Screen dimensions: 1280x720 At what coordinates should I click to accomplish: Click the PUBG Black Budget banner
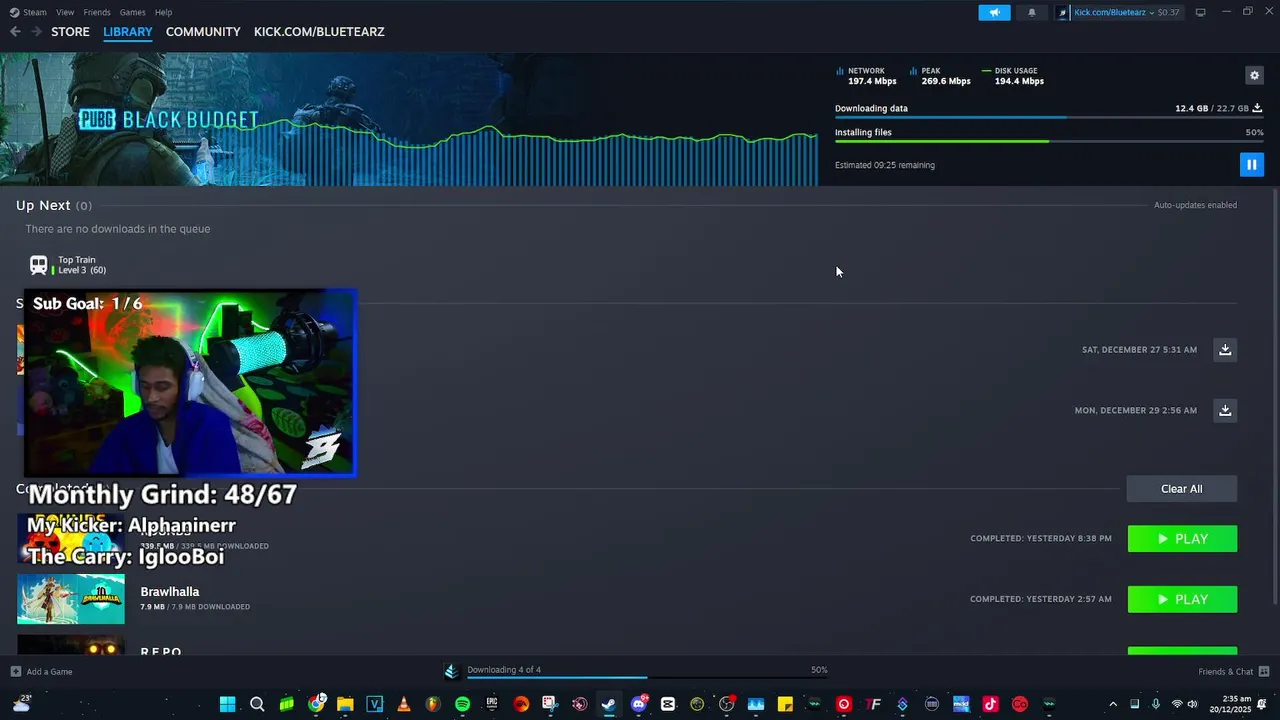[409, 119]
